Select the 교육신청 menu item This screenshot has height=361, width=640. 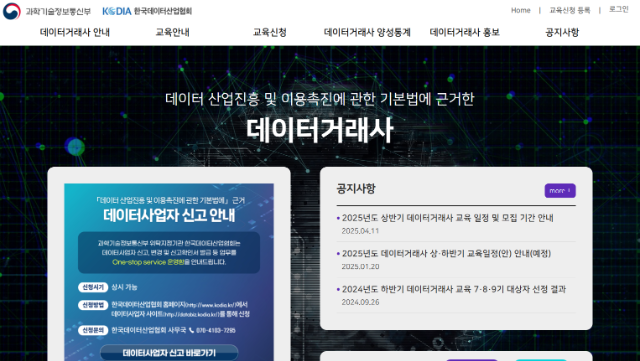click(x=270, y=32)
